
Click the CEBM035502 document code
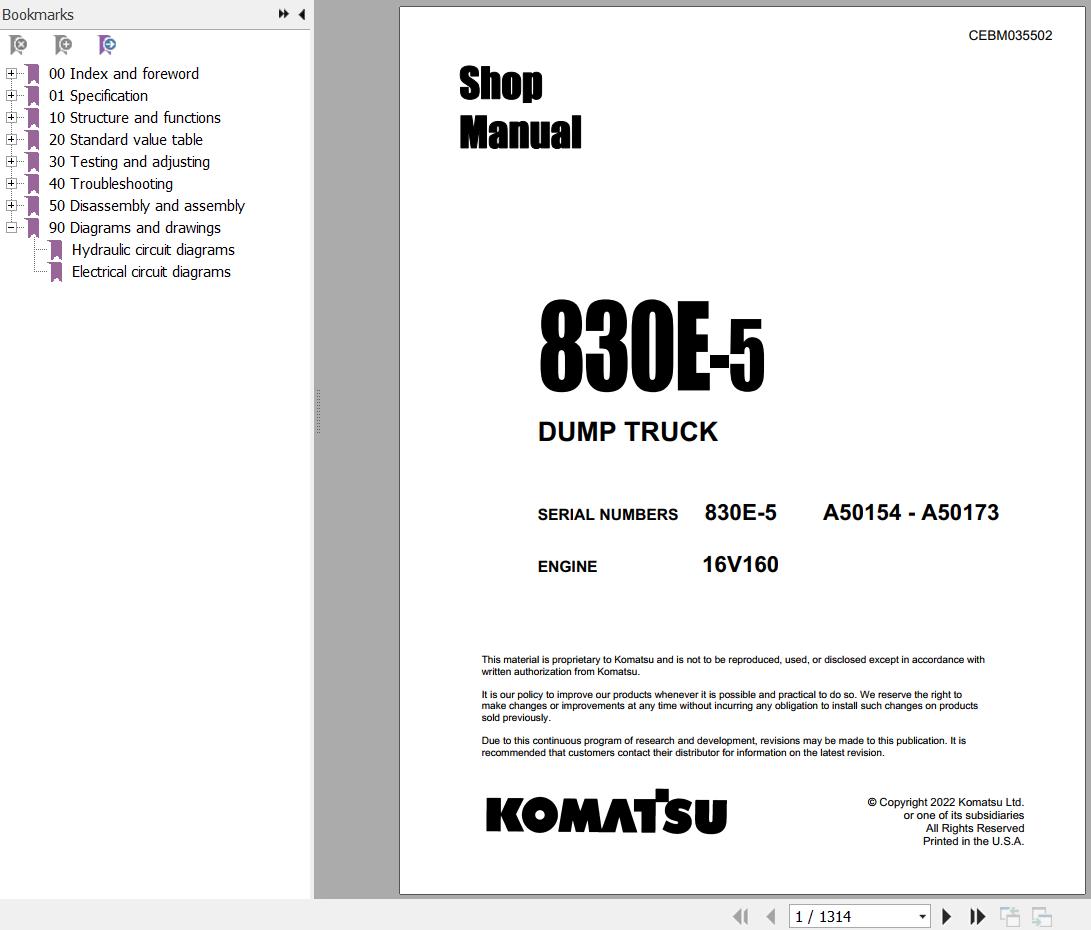click(x=1010, y=35)
